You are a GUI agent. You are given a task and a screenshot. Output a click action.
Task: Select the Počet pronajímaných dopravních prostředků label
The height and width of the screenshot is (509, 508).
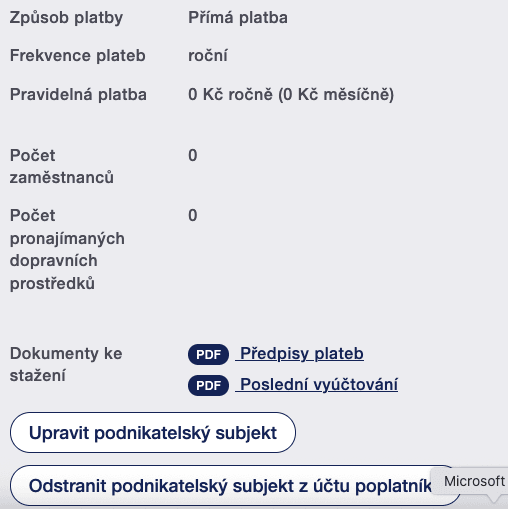67,250
